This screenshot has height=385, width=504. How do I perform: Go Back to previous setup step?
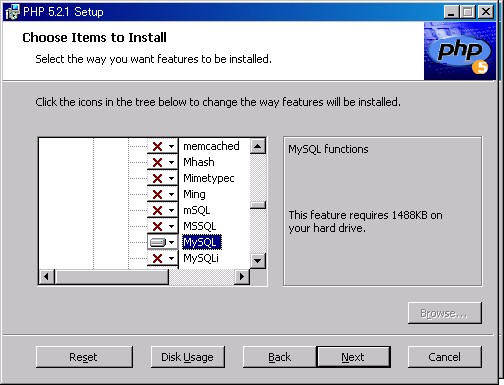tap(279, 357)
